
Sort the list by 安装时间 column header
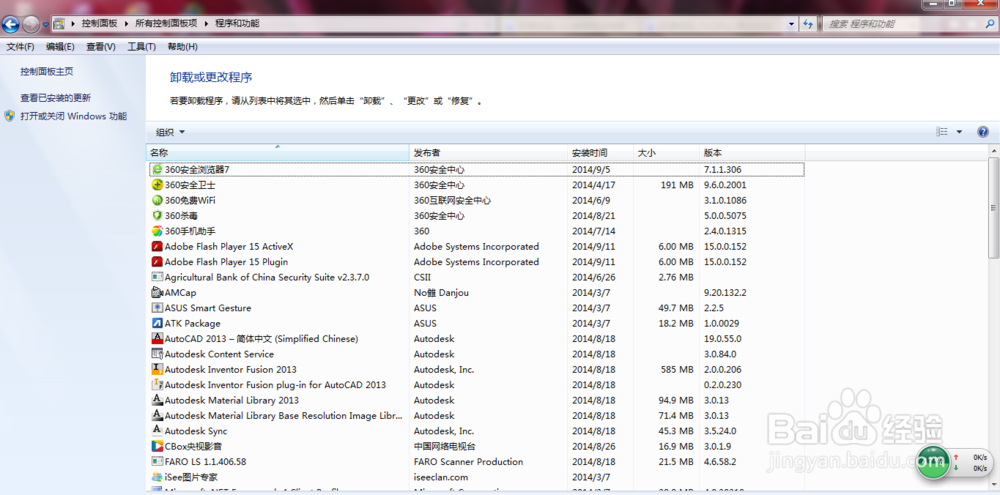tap(601, 153)
